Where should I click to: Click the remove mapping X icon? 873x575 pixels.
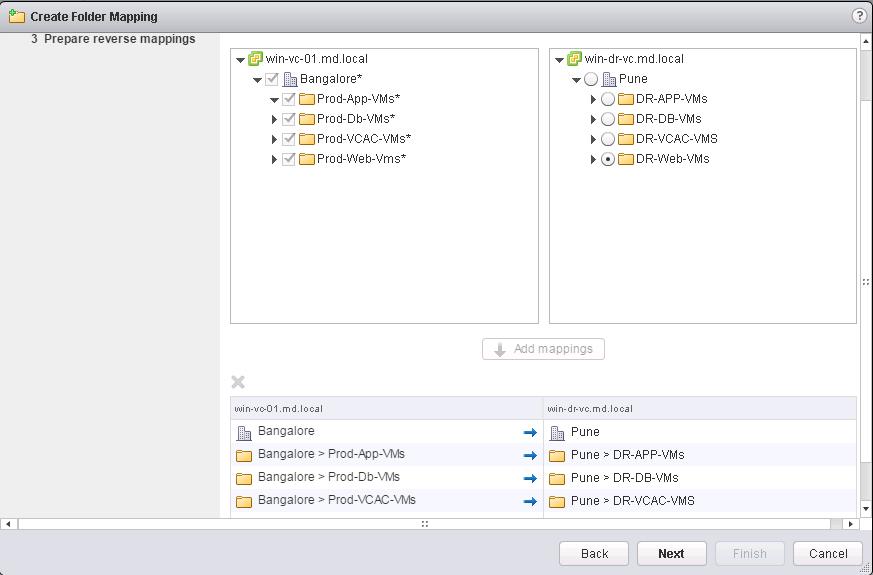(238, 382)
